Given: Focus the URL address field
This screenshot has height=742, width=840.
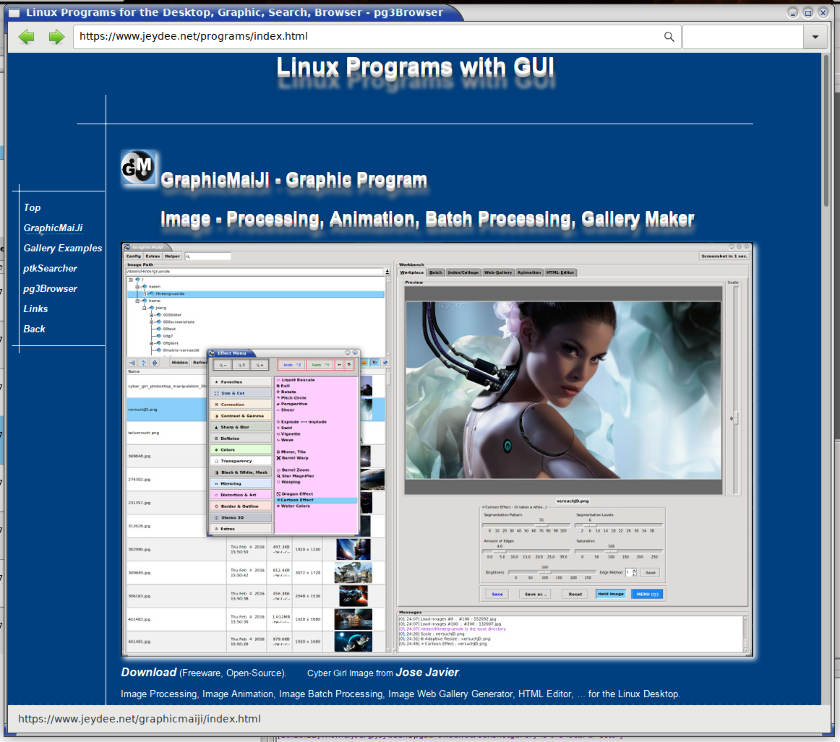Looking at the screenshot, I should tap(377, 36).
